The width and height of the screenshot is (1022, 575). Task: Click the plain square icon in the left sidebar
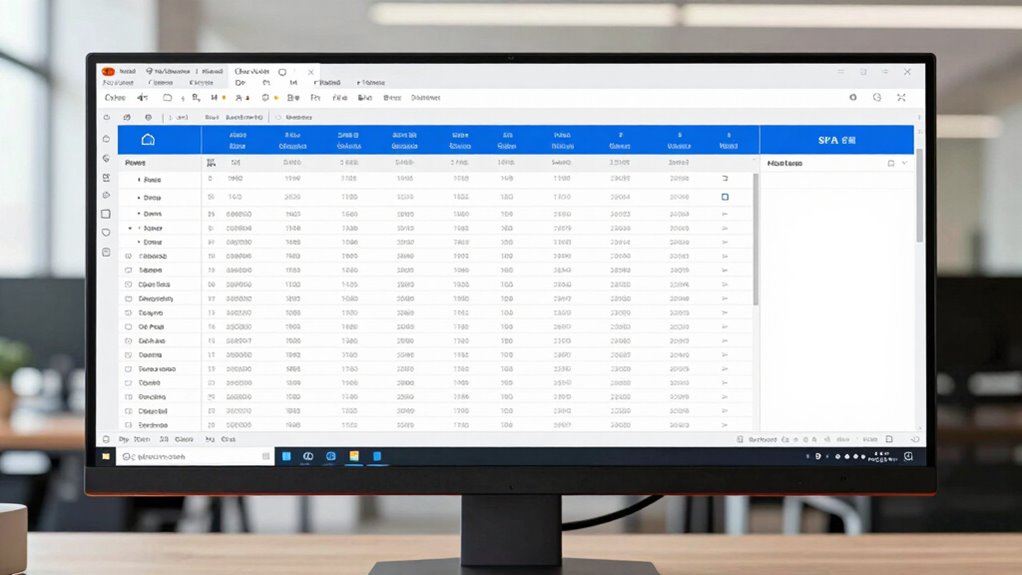[106, 214]
